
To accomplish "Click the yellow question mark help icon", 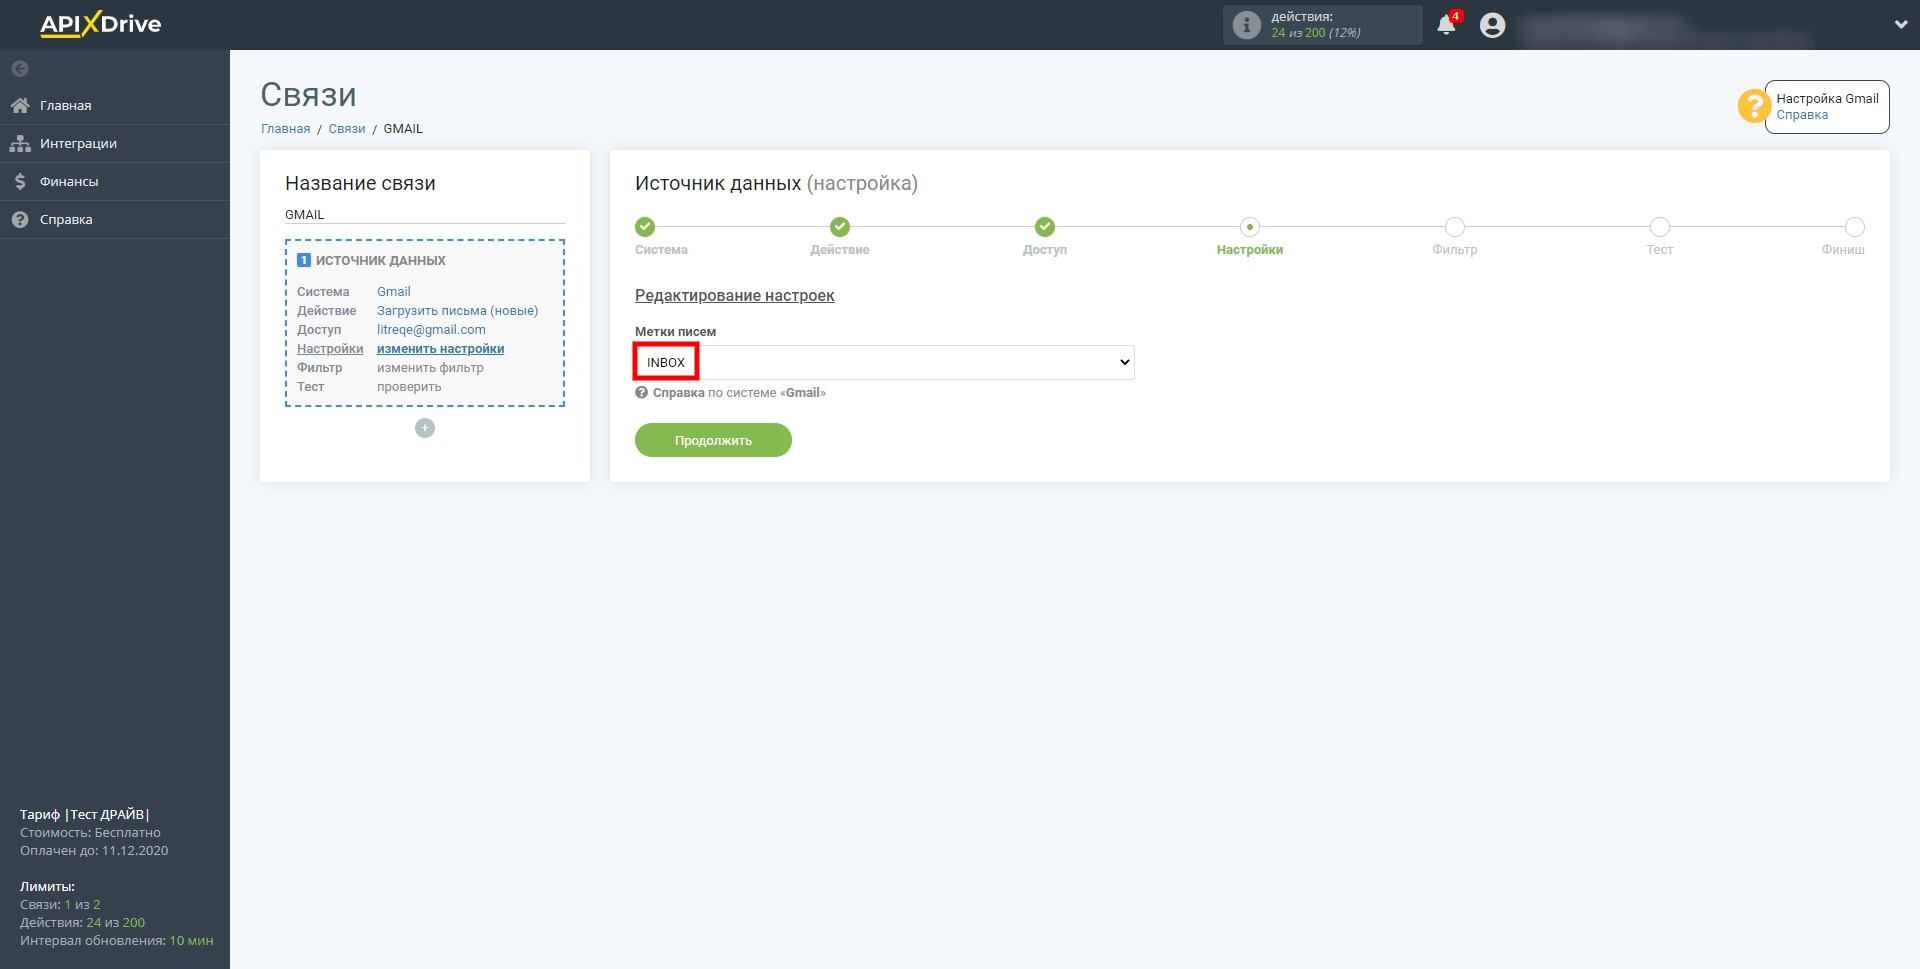I will point(1753,106).
